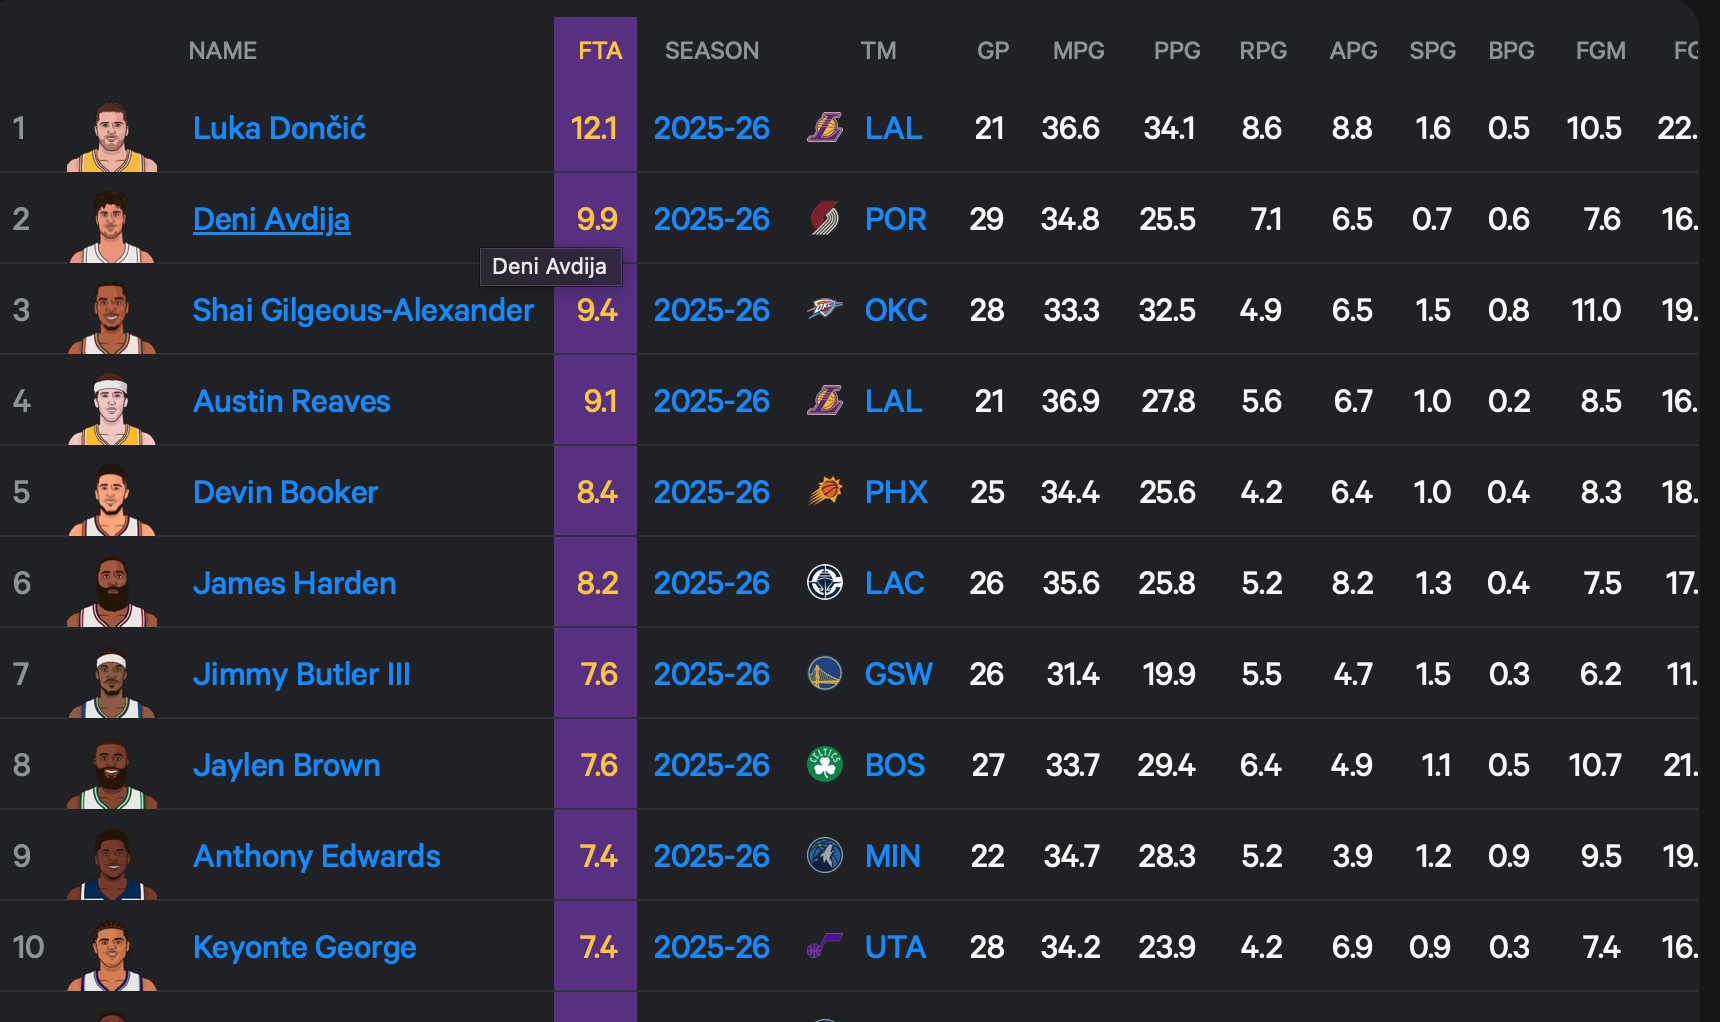Image resolution: width=1720 pixels, height=1022 pixels.
Task: Click Jaylen Brown's player headshot
Action: tap(112, 773)
